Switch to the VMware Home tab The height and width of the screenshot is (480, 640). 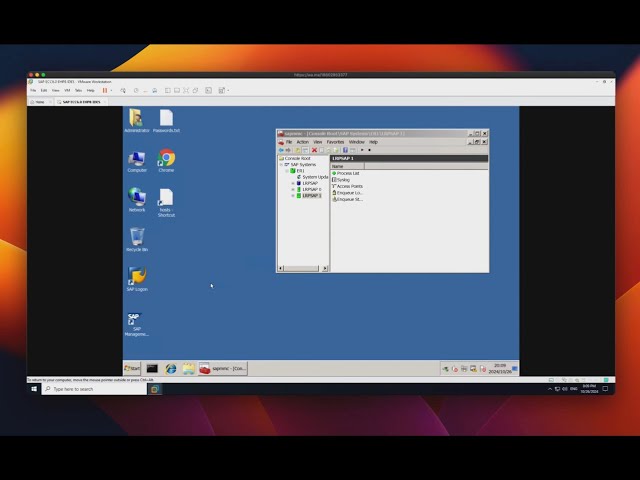point(40,102)
